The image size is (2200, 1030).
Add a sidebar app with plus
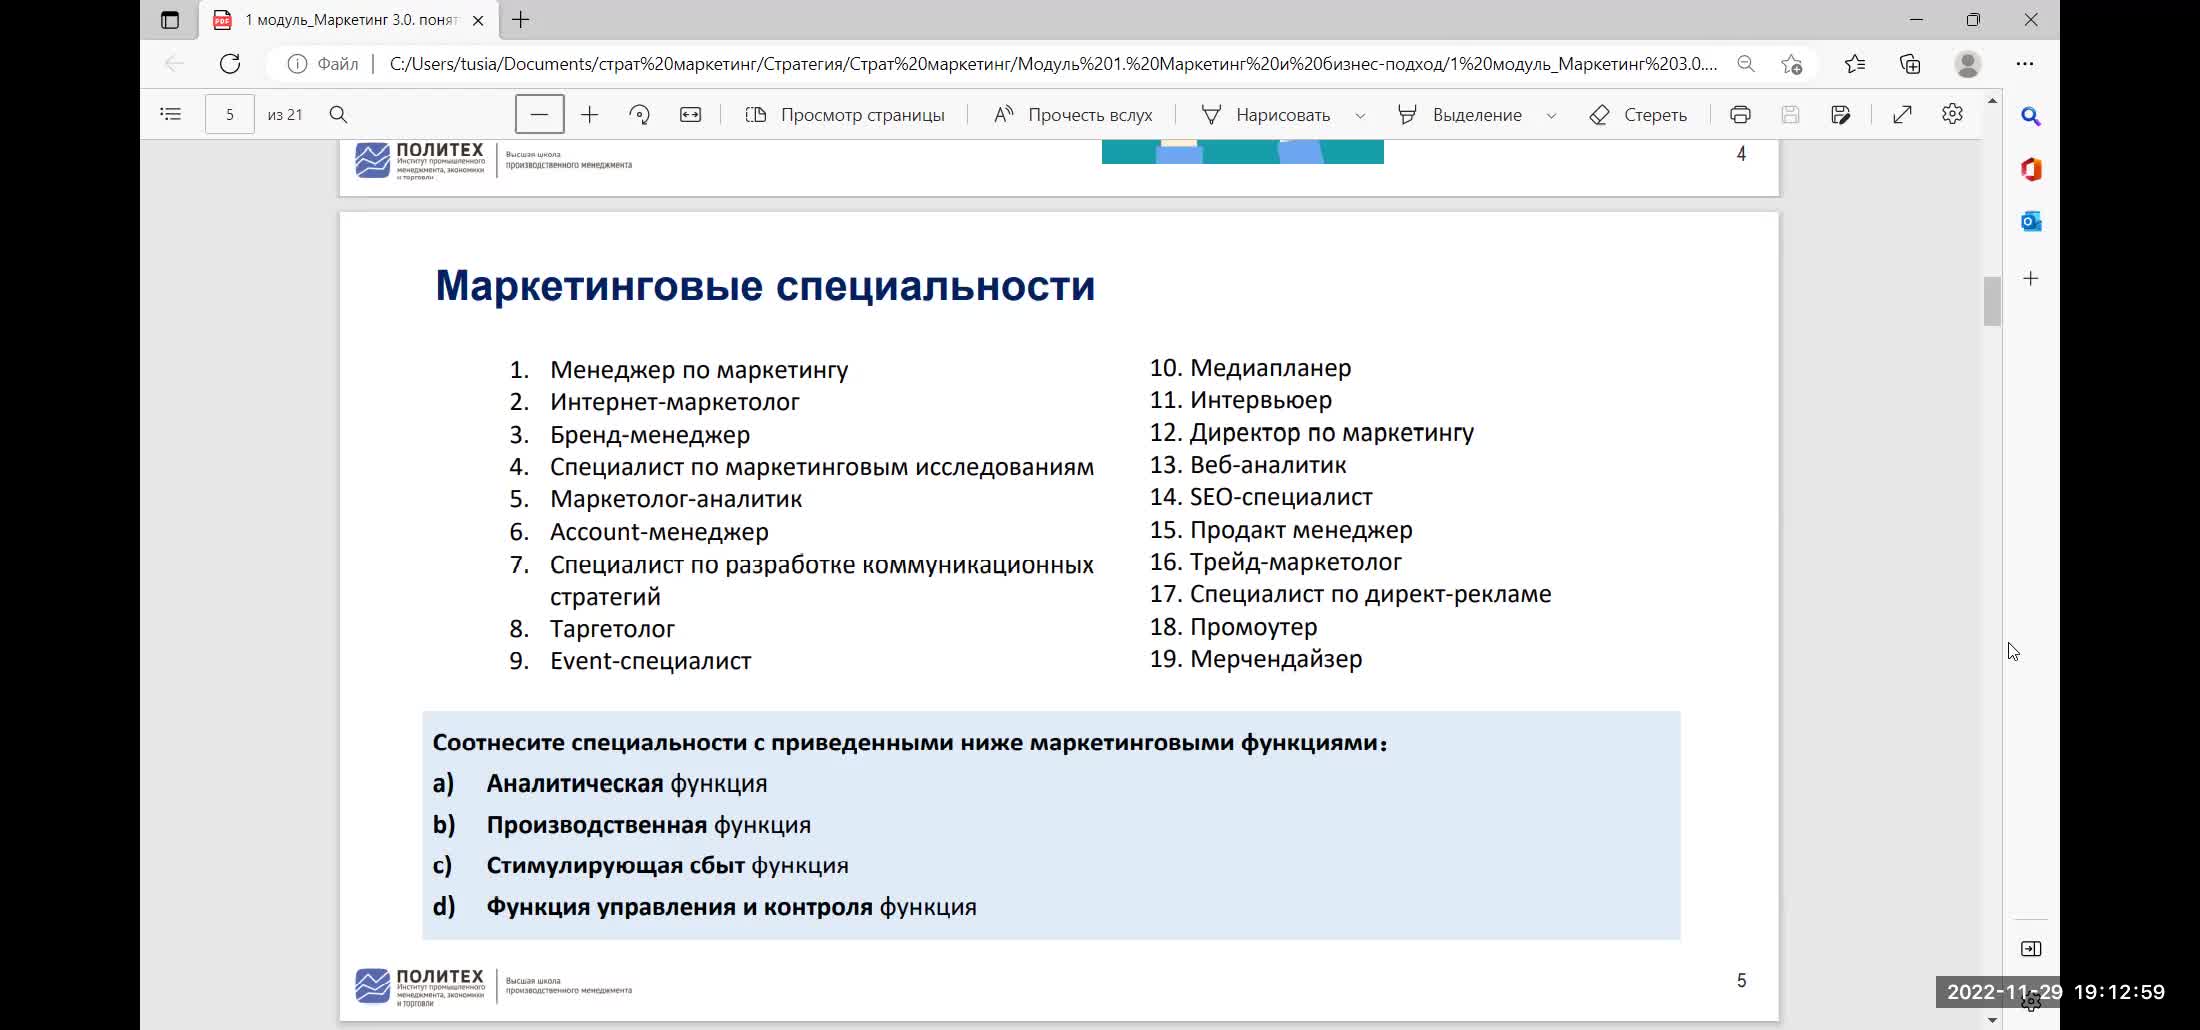pos(2031,279)
